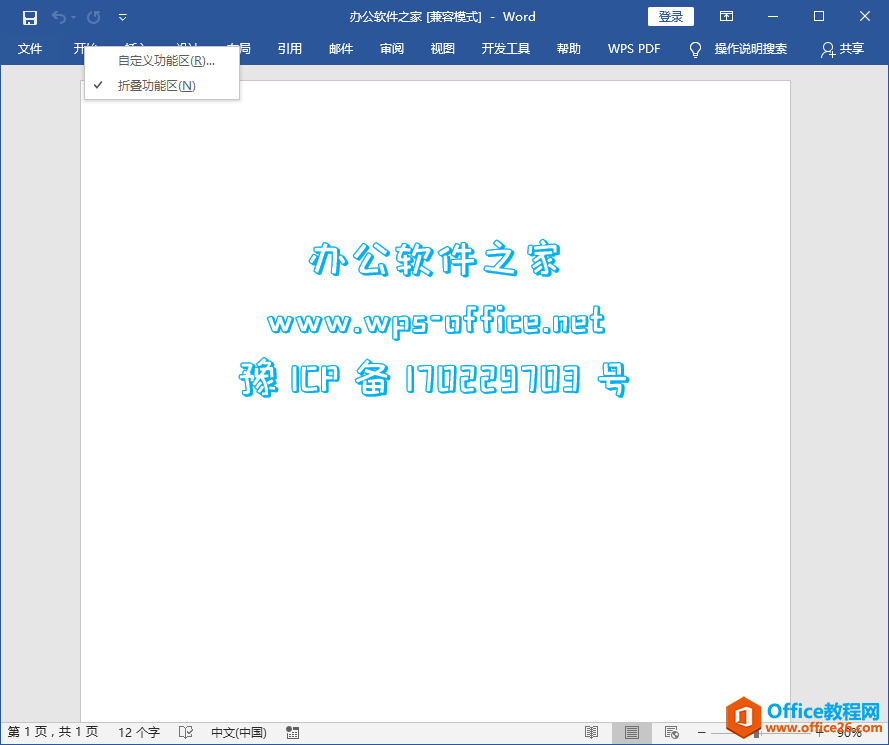Open Customize Quick Access Toolbar dropdown

click(x=122, y=18)
